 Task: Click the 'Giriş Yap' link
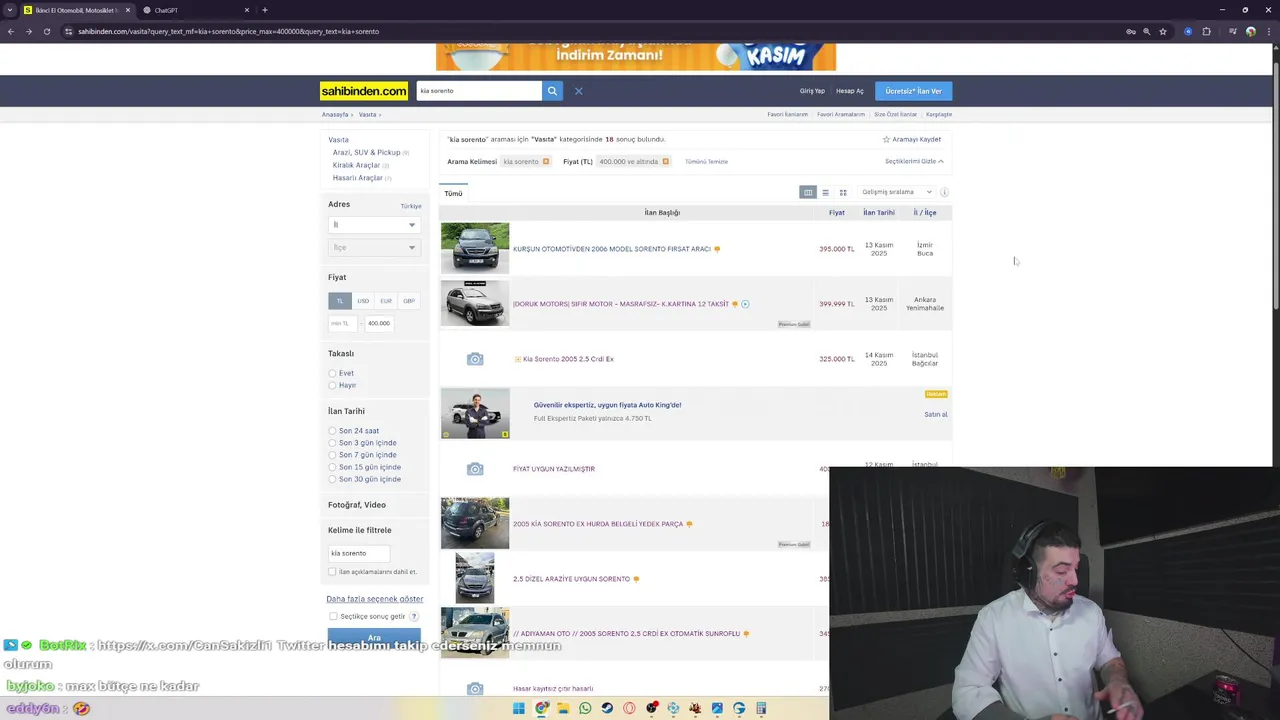click(x=812, y=91)
